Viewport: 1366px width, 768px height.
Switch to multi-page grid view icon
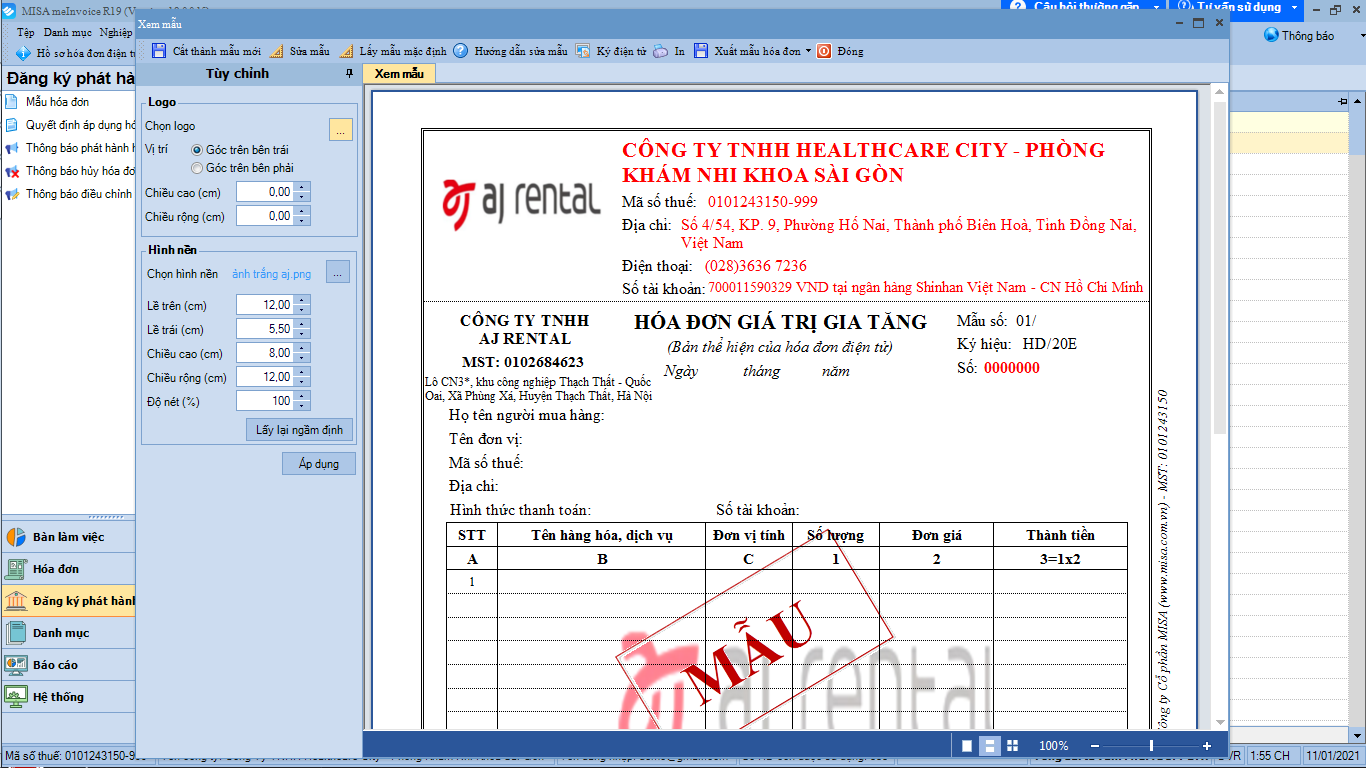[1012, 746]
